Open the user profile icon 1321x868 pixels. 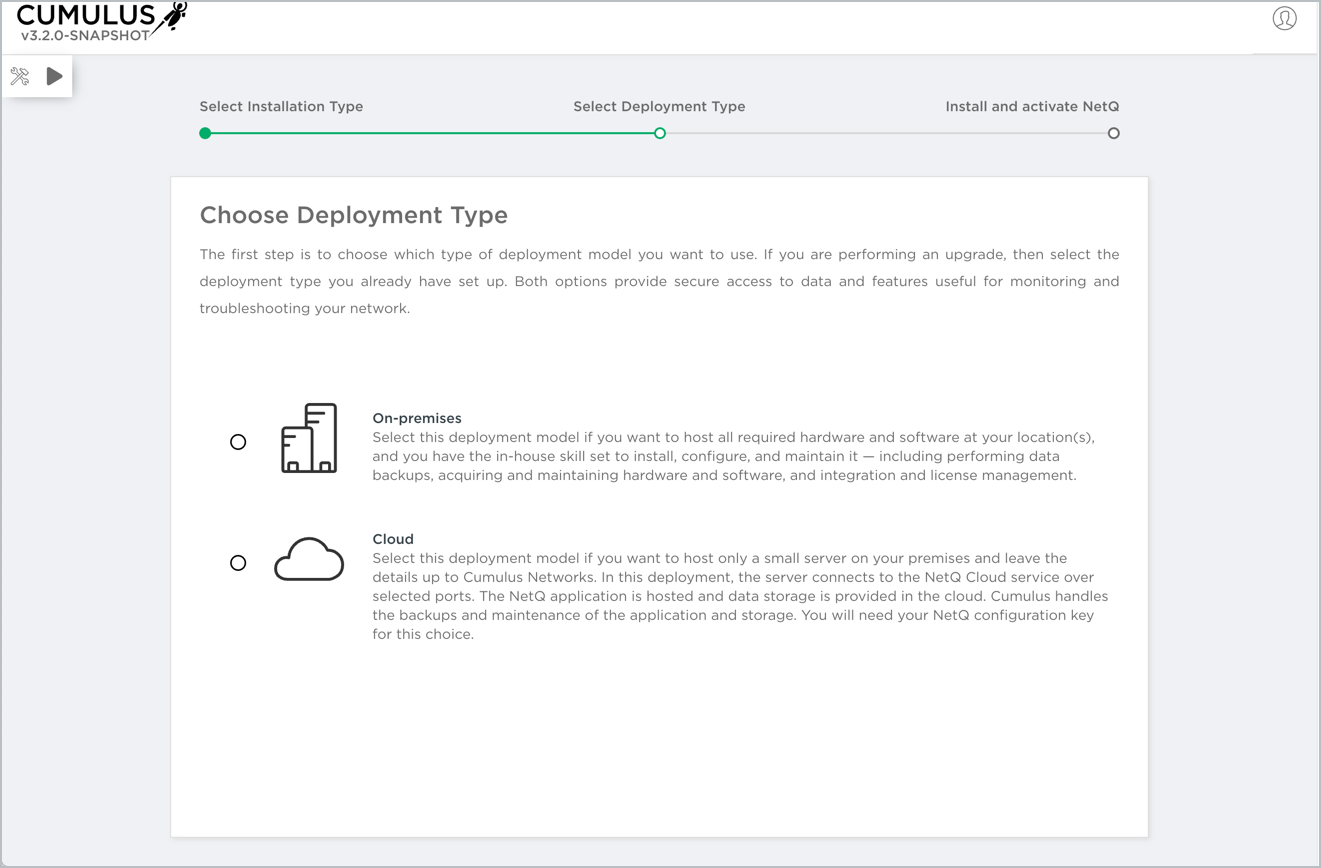click(x=1284, y=19)
